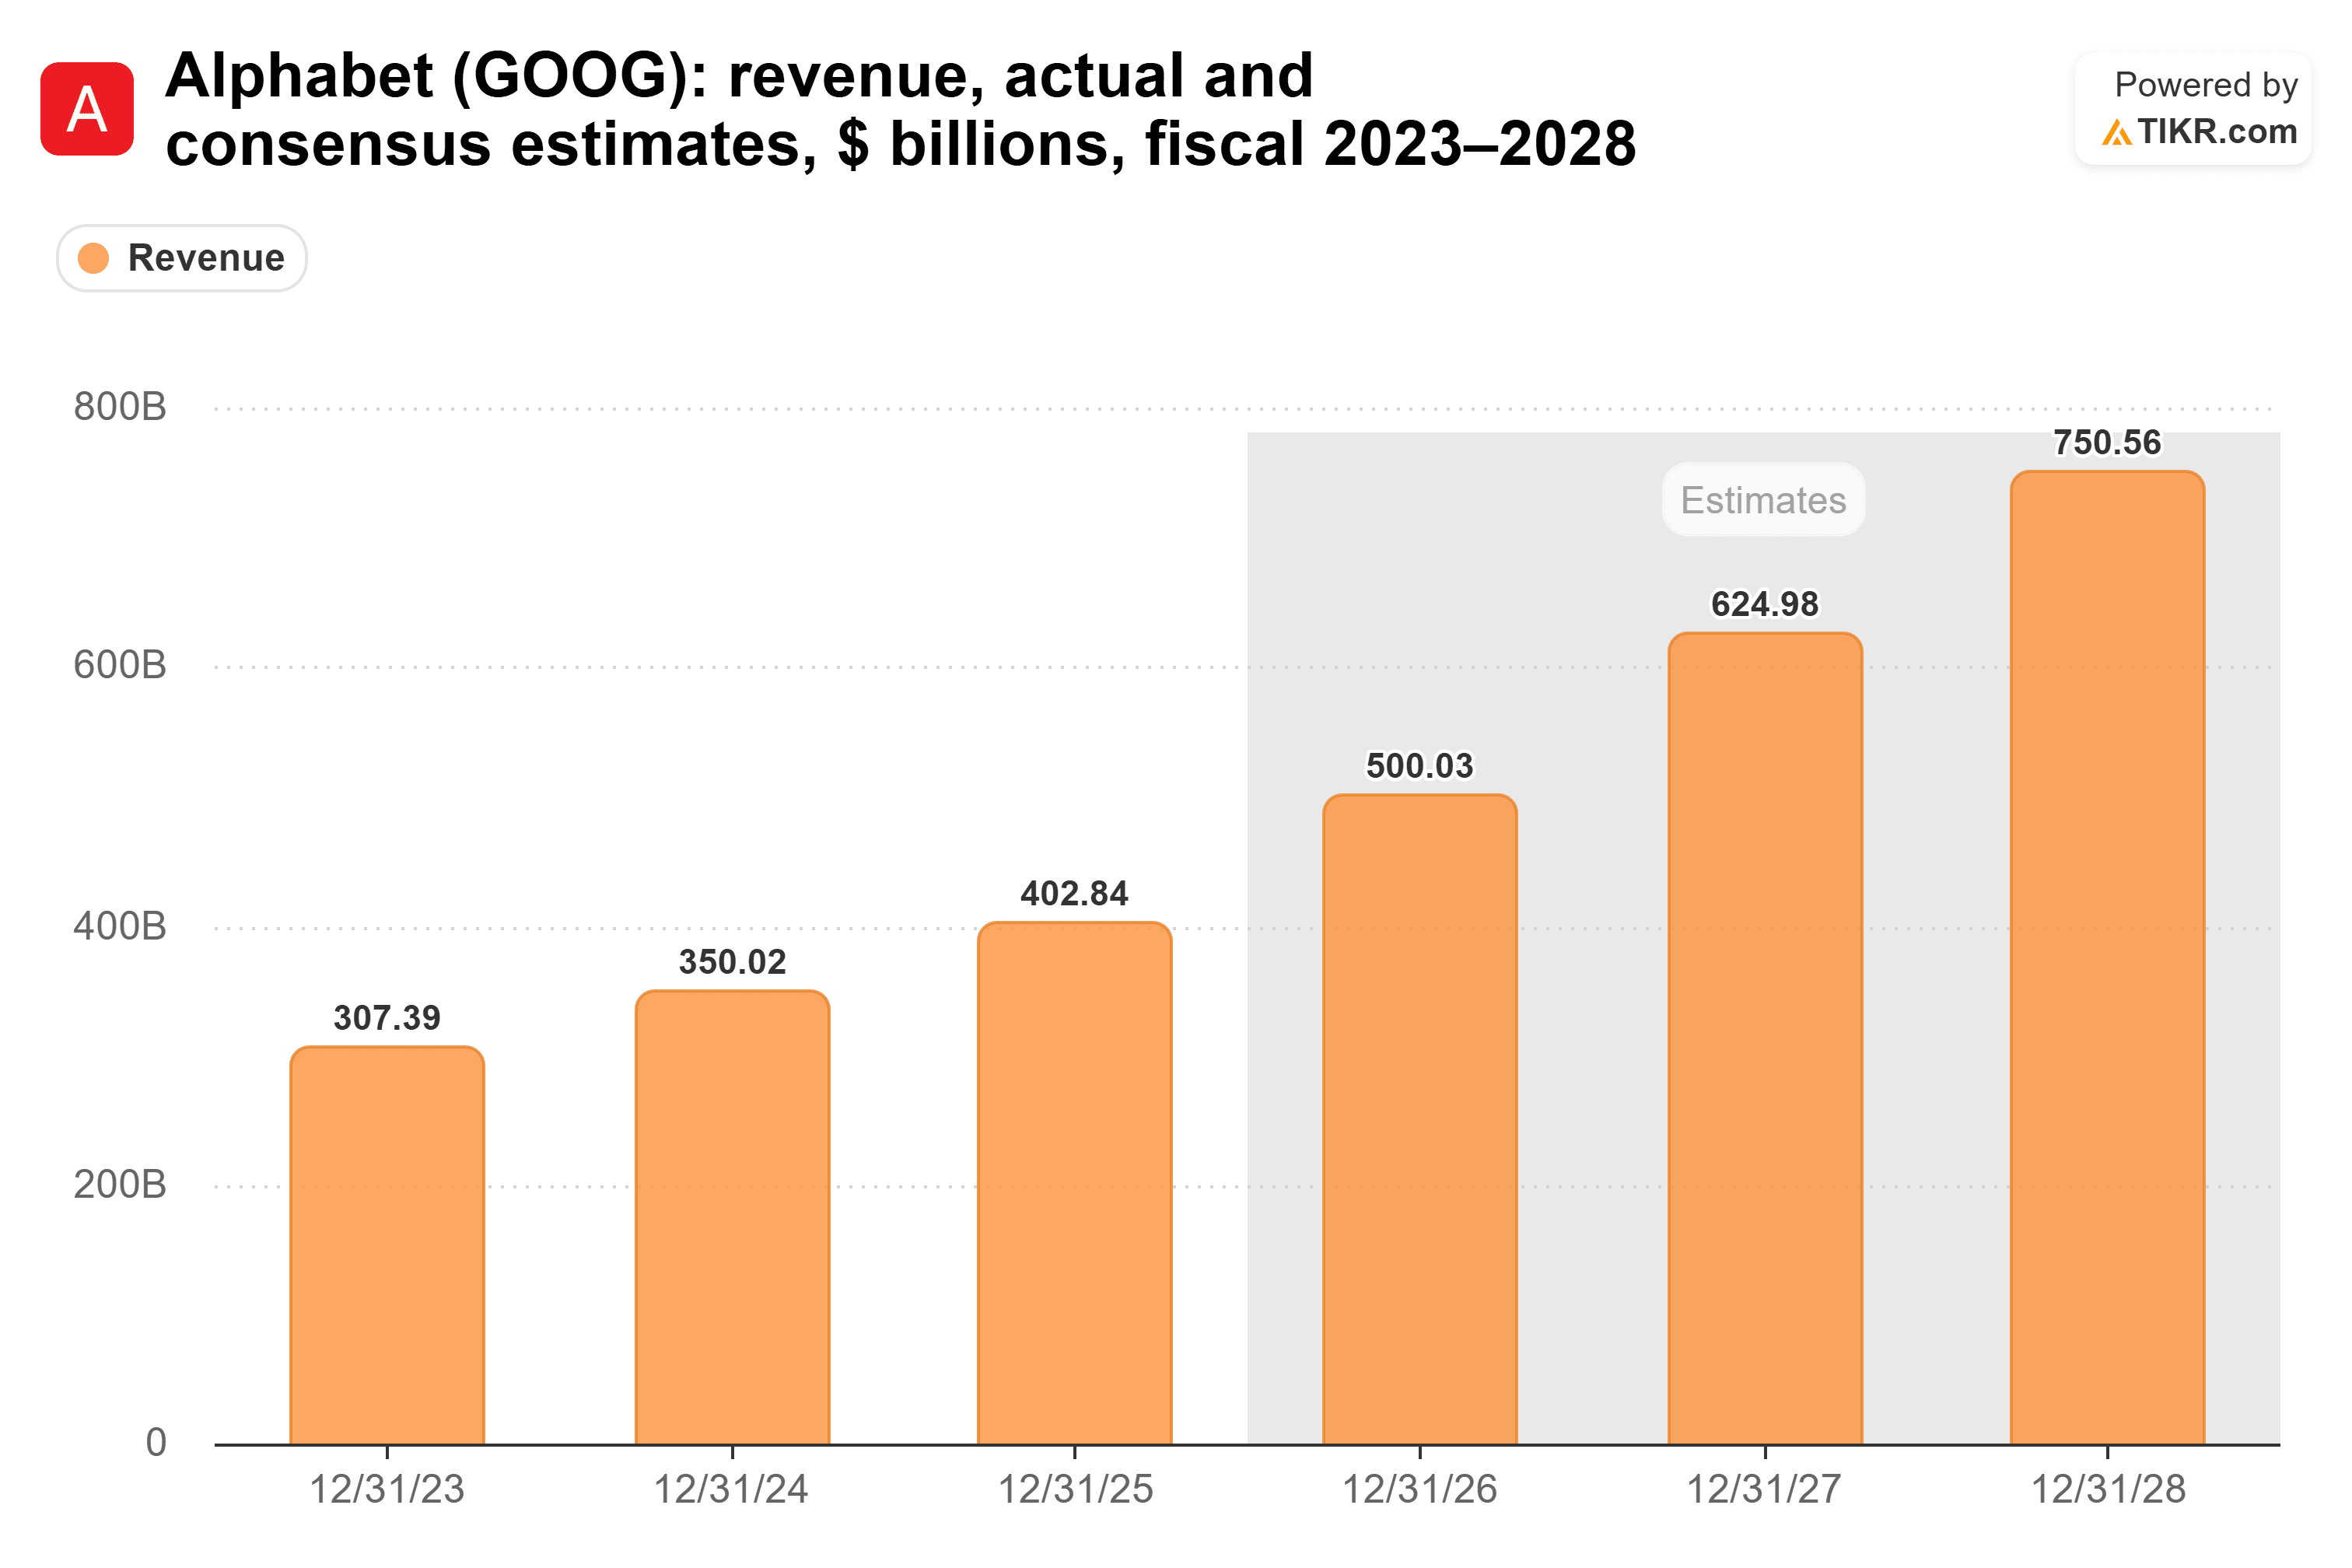Click the 12/31/25 date label
Screen dimensions: 2352x1568
coord(1076,1490)
